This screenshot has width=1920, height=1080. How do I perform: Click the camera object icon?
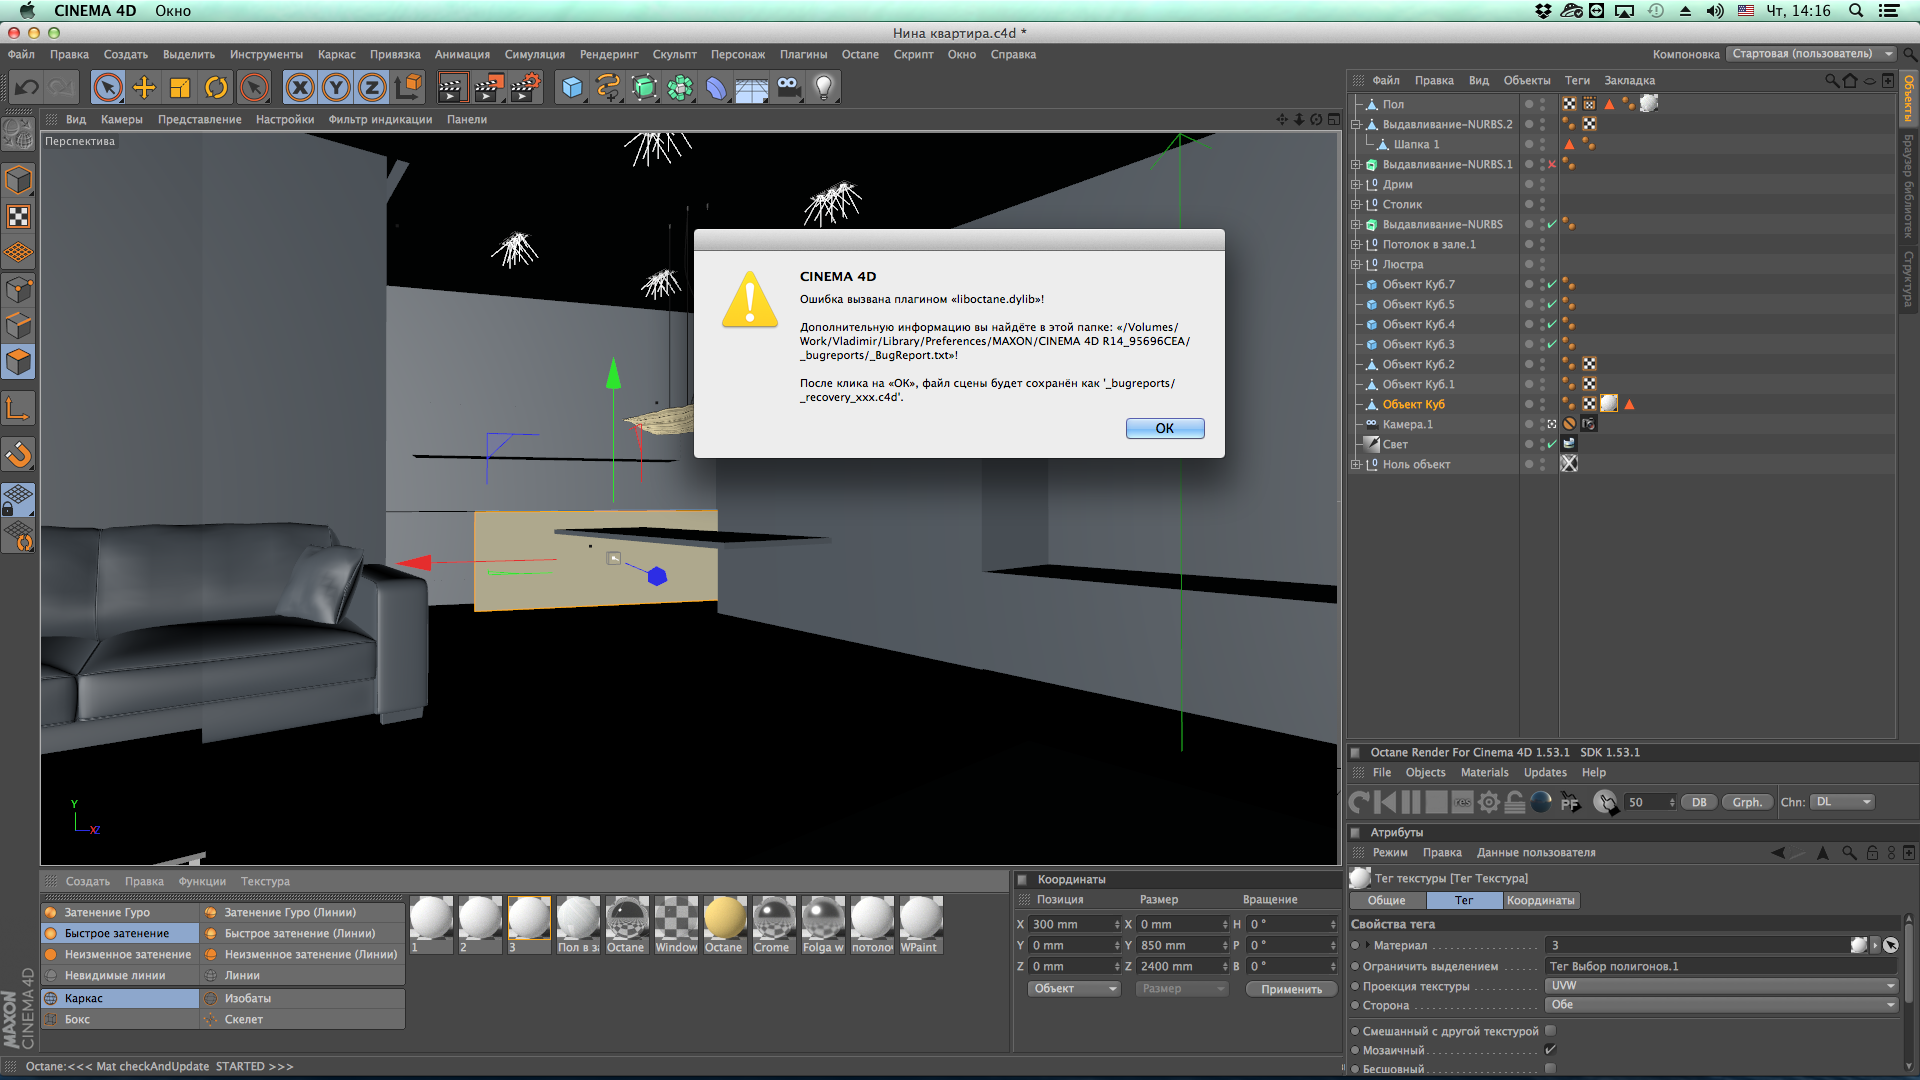(x=788, y=88)
